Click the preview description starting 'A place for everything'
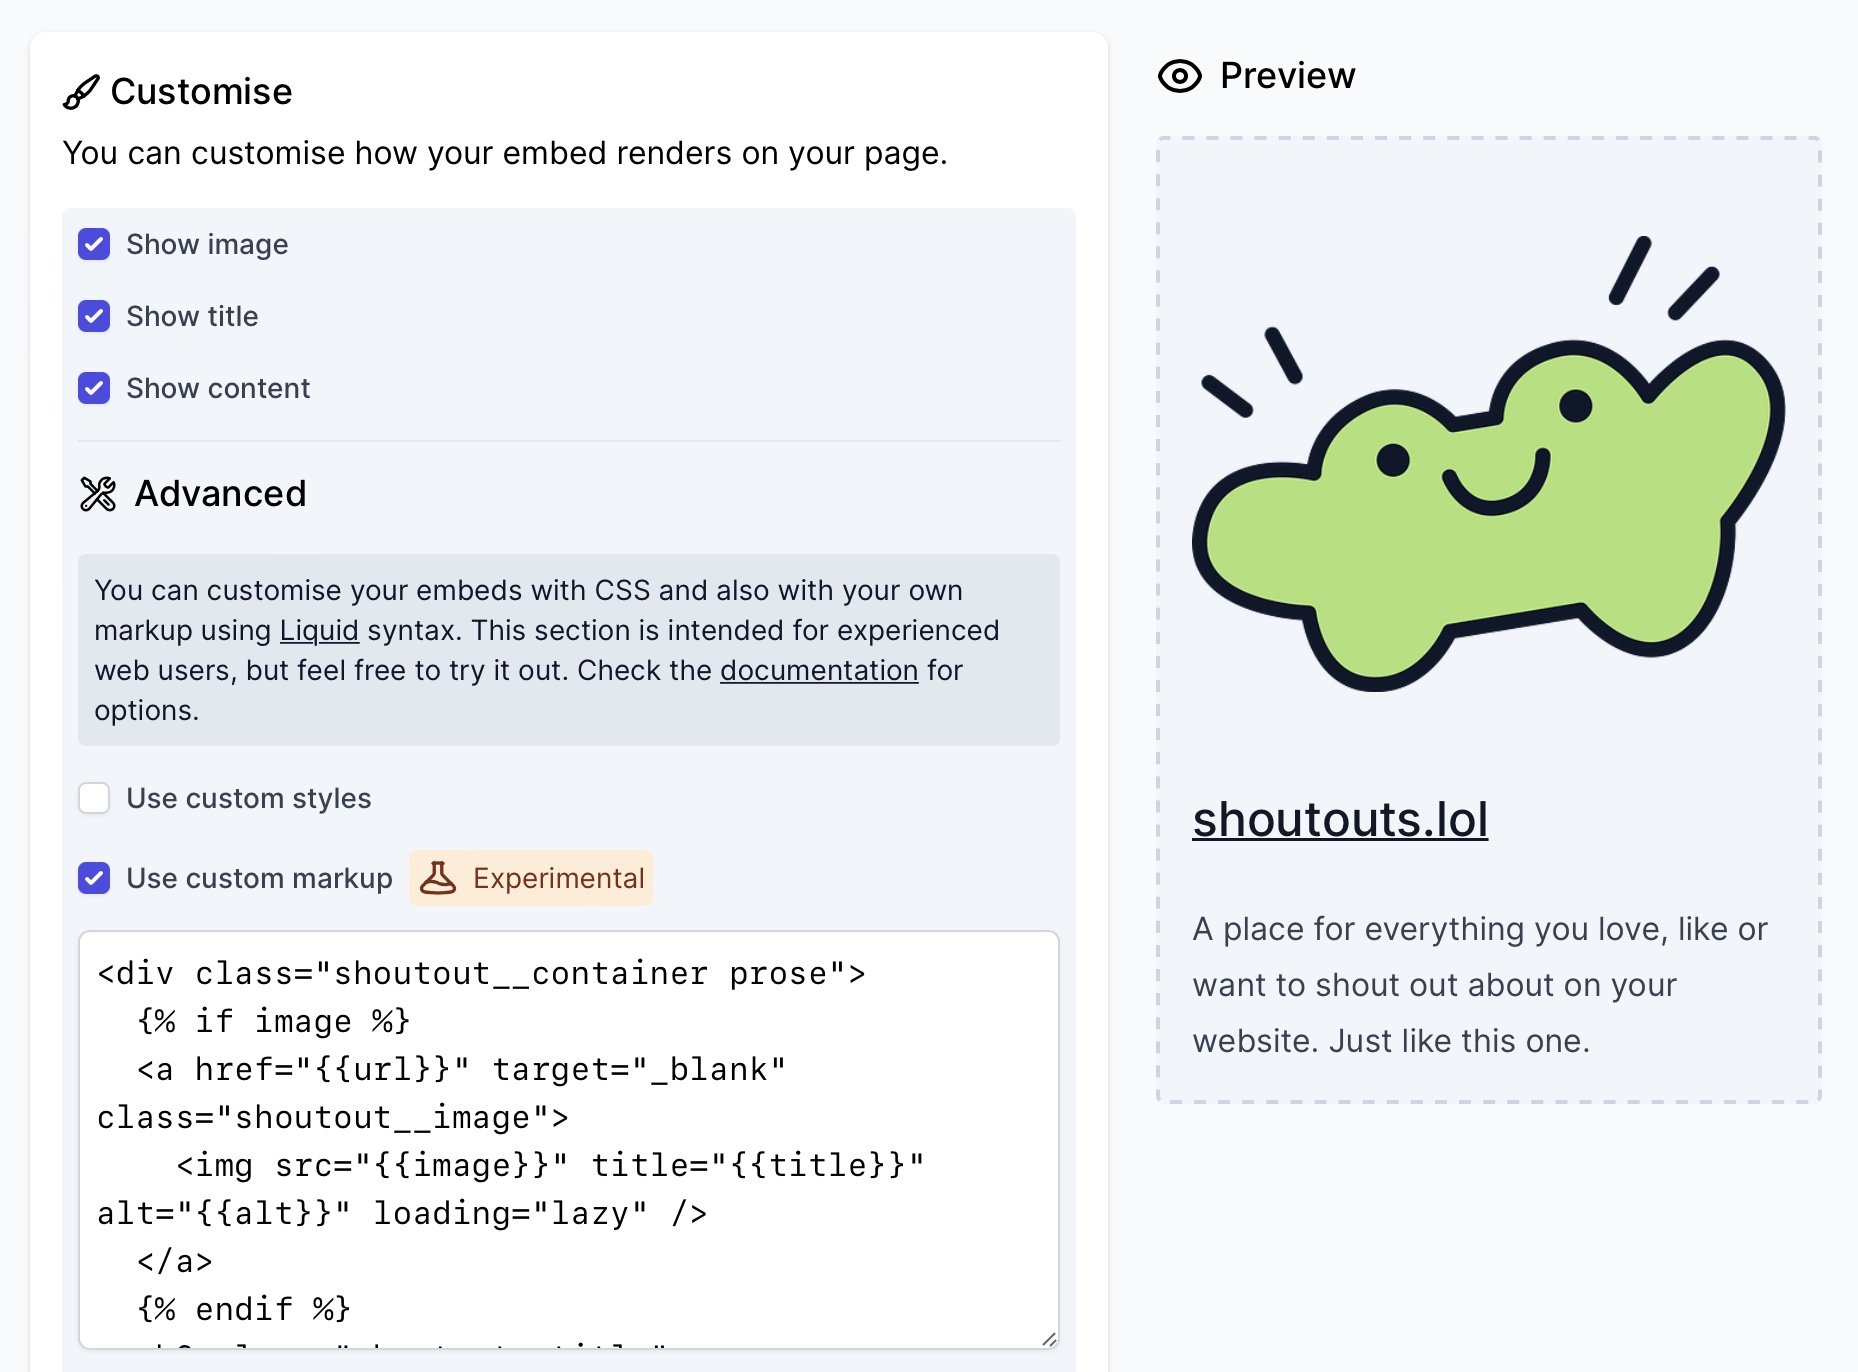Screen dimensions: 1858x1372 (1480, 985)
